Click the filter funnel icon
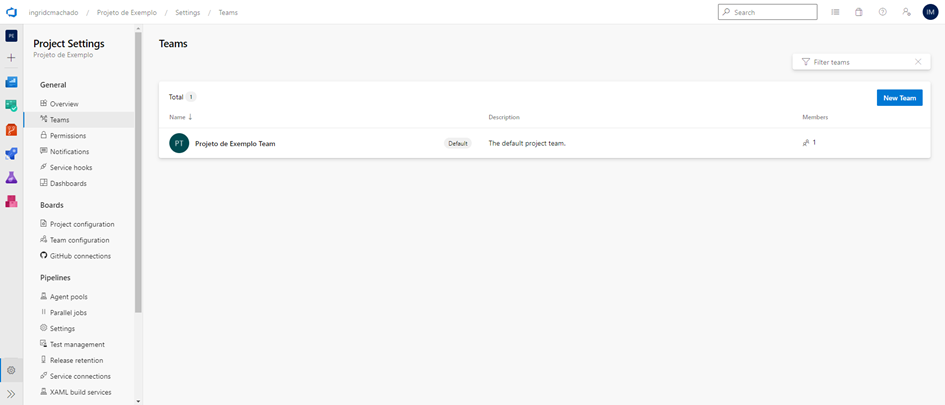The width and height of the screenshot is (945, 405). coord(806,62)
